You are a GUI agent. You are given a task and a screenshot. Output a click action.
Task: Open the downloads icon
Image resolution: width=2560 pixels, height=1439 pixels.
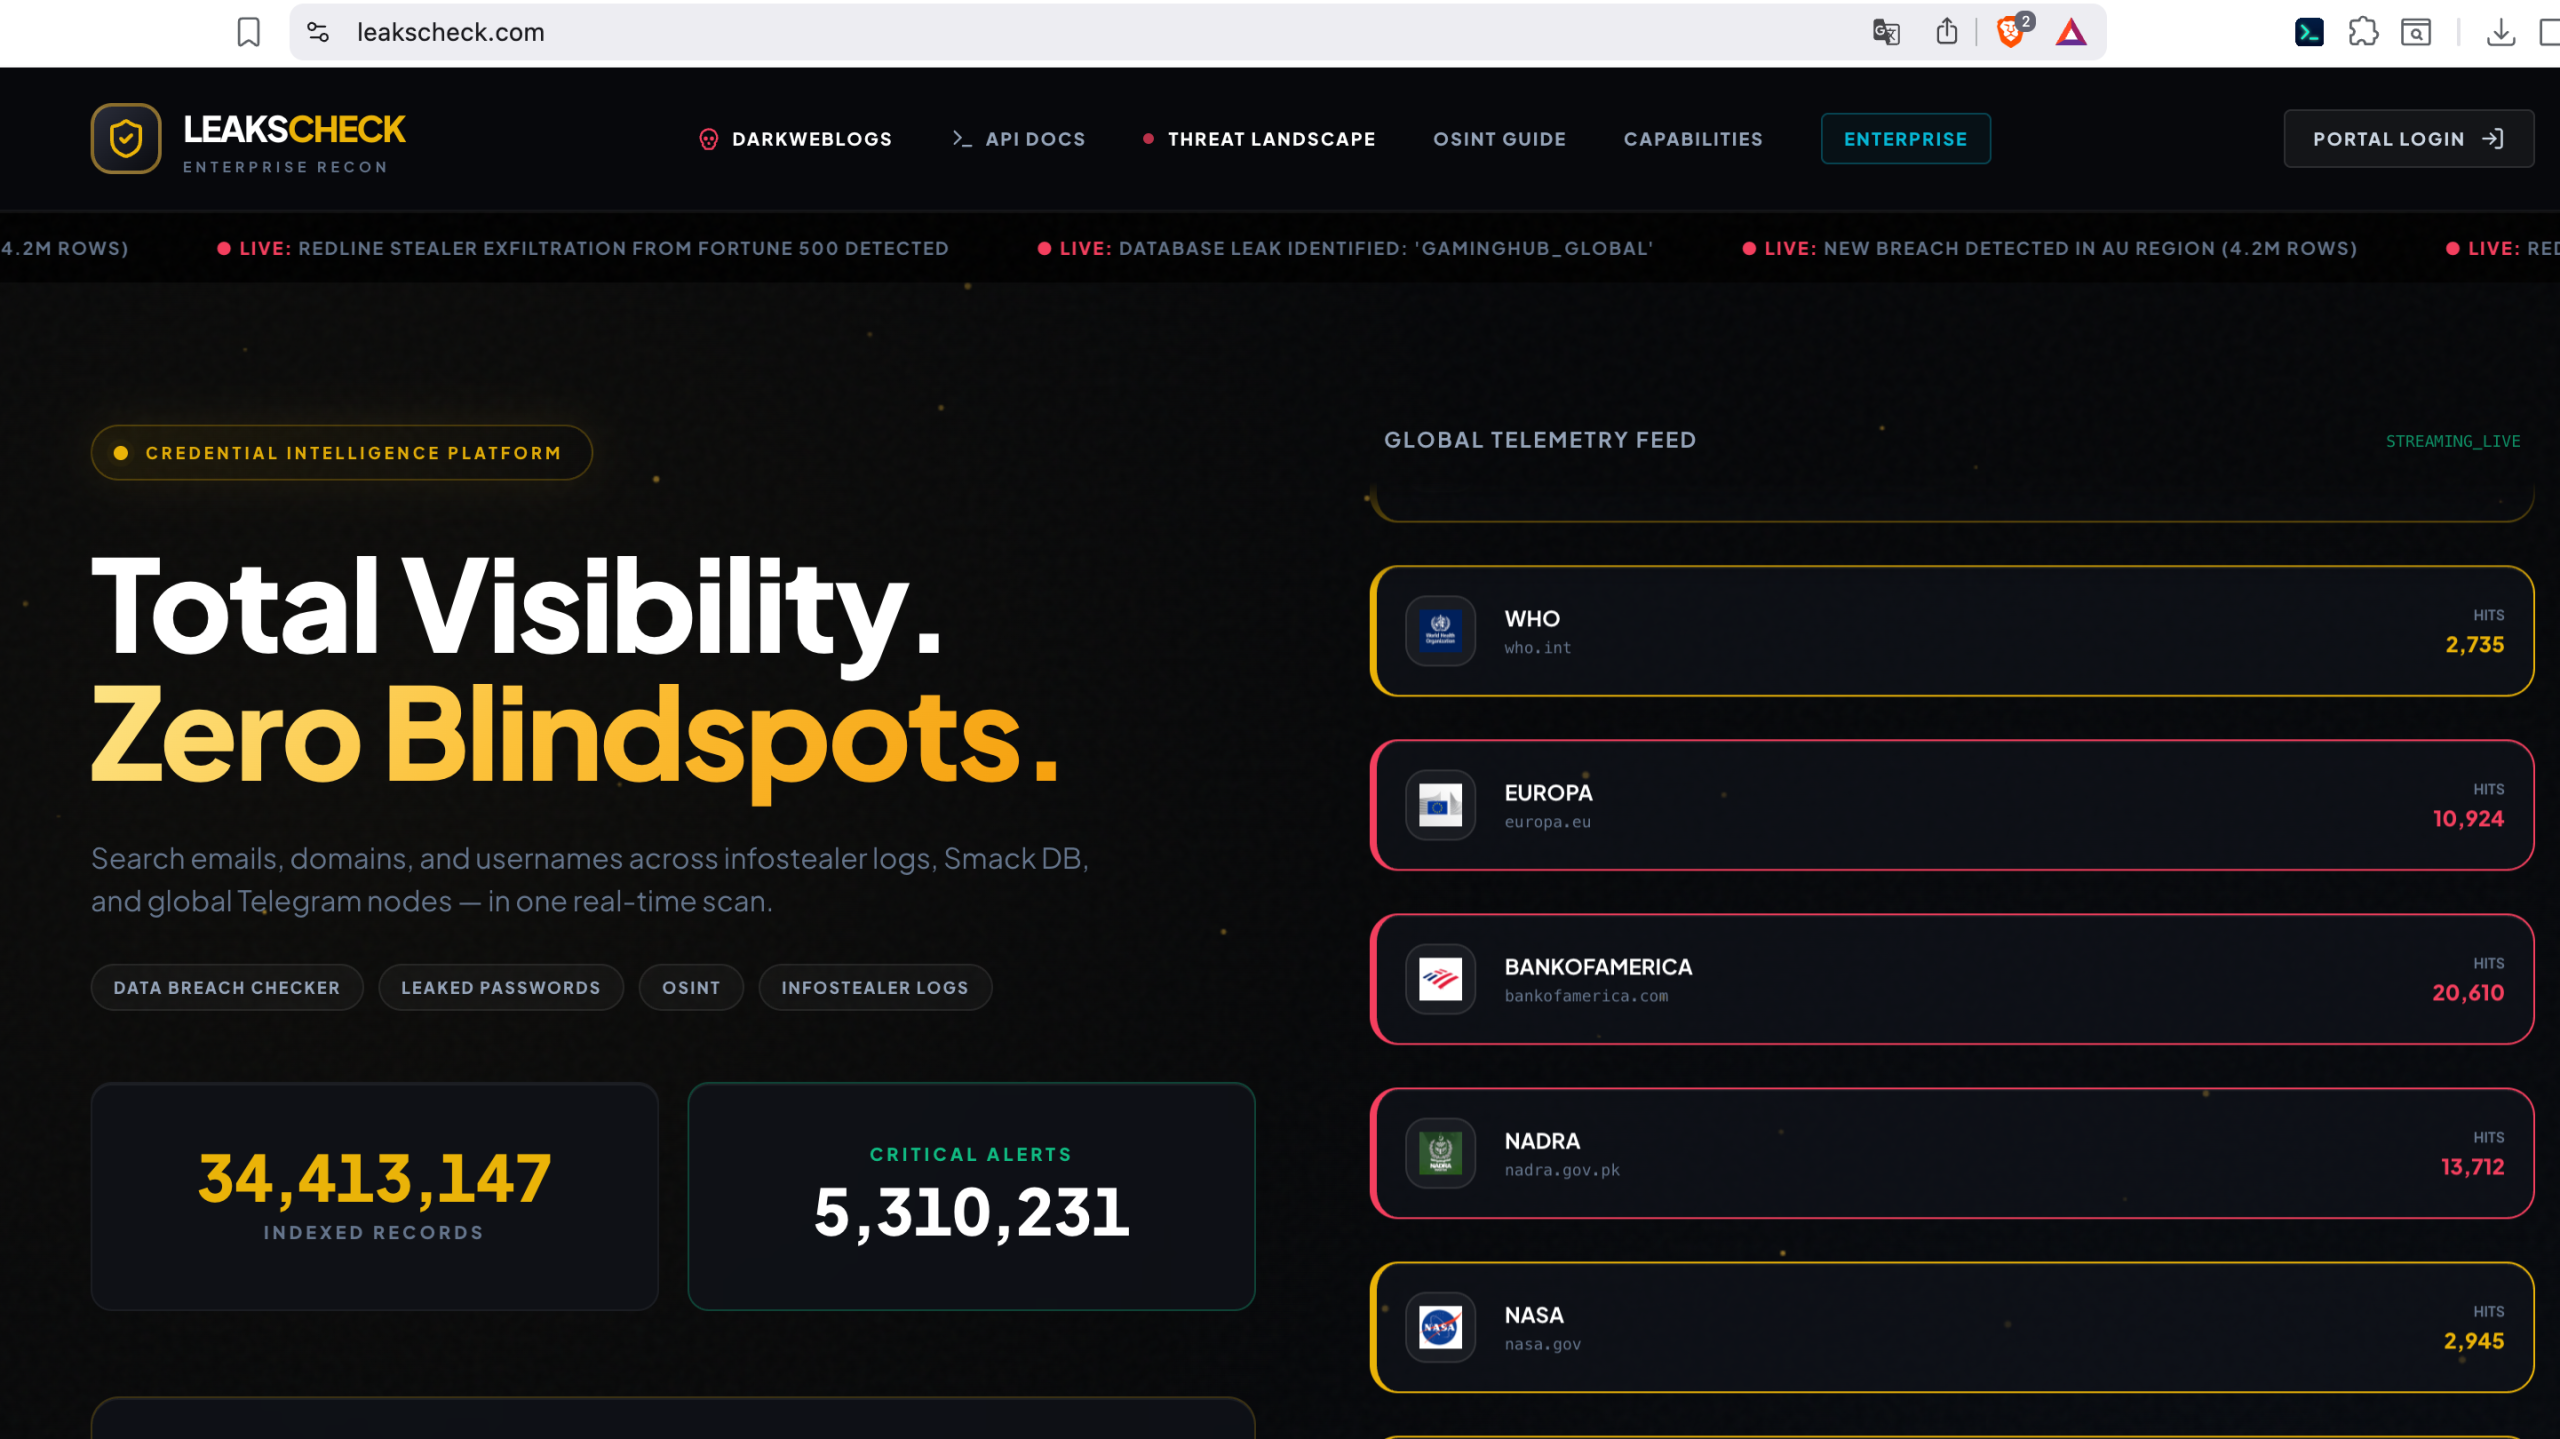[2500, 33]
